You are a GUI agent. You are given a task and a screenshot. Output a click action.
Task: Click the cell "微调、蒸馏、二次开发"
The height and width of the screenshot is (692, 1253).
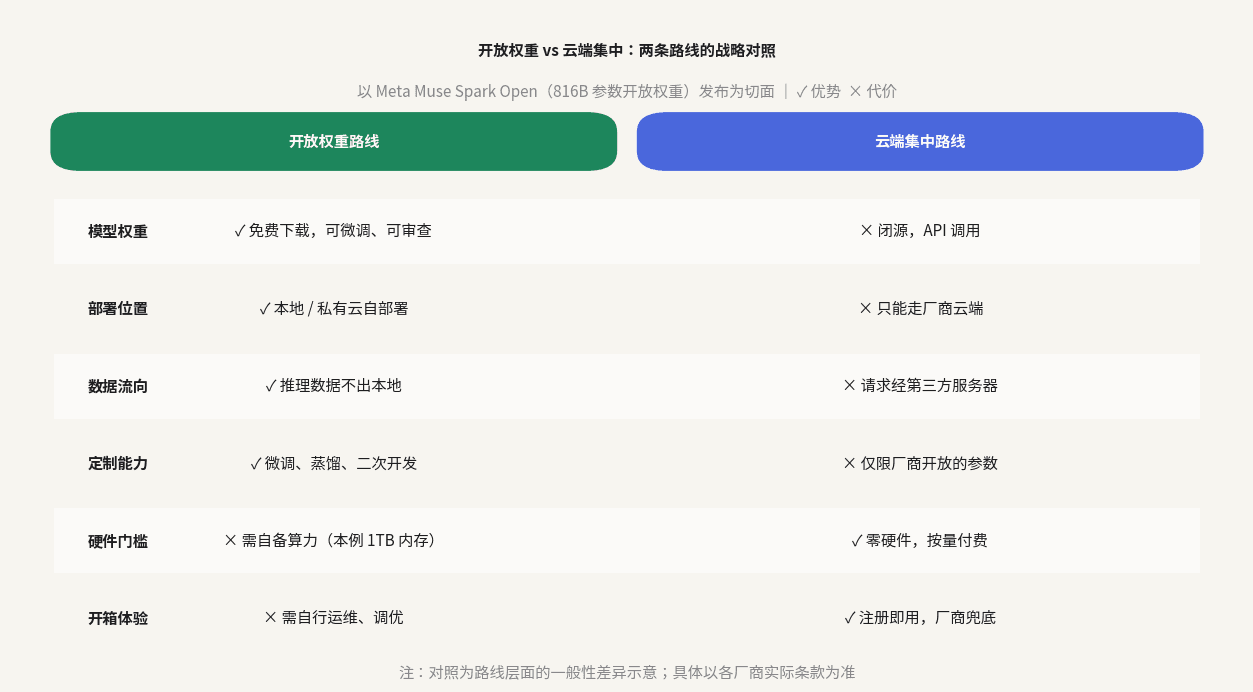click(333, 463)
